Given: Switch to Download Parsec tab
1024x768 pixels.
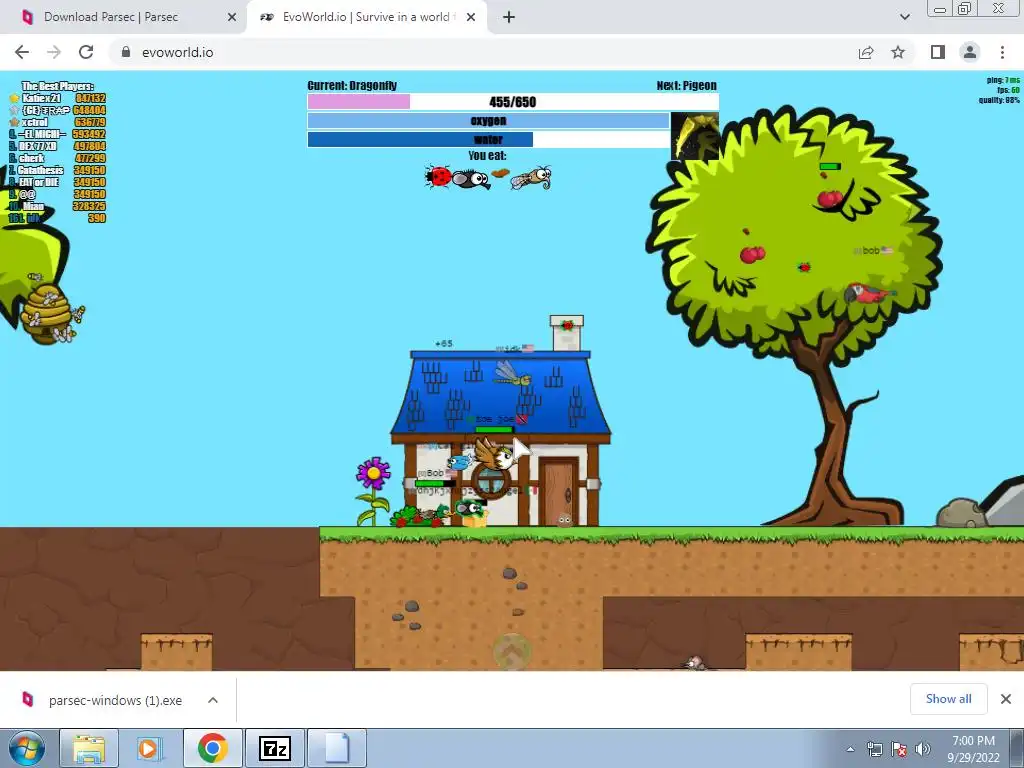Looking at the screenshot, I should tap(124, 17).
